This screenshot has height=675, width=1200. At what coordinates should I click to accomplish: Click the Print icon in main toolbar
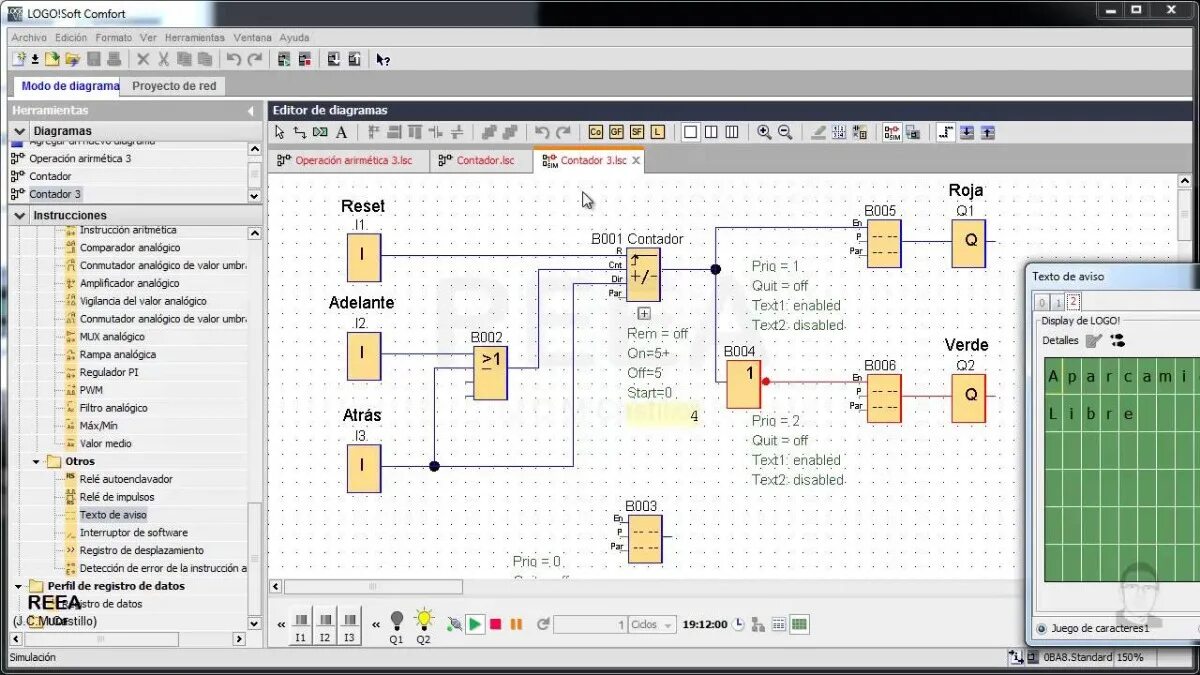click(x=114, y=60)
